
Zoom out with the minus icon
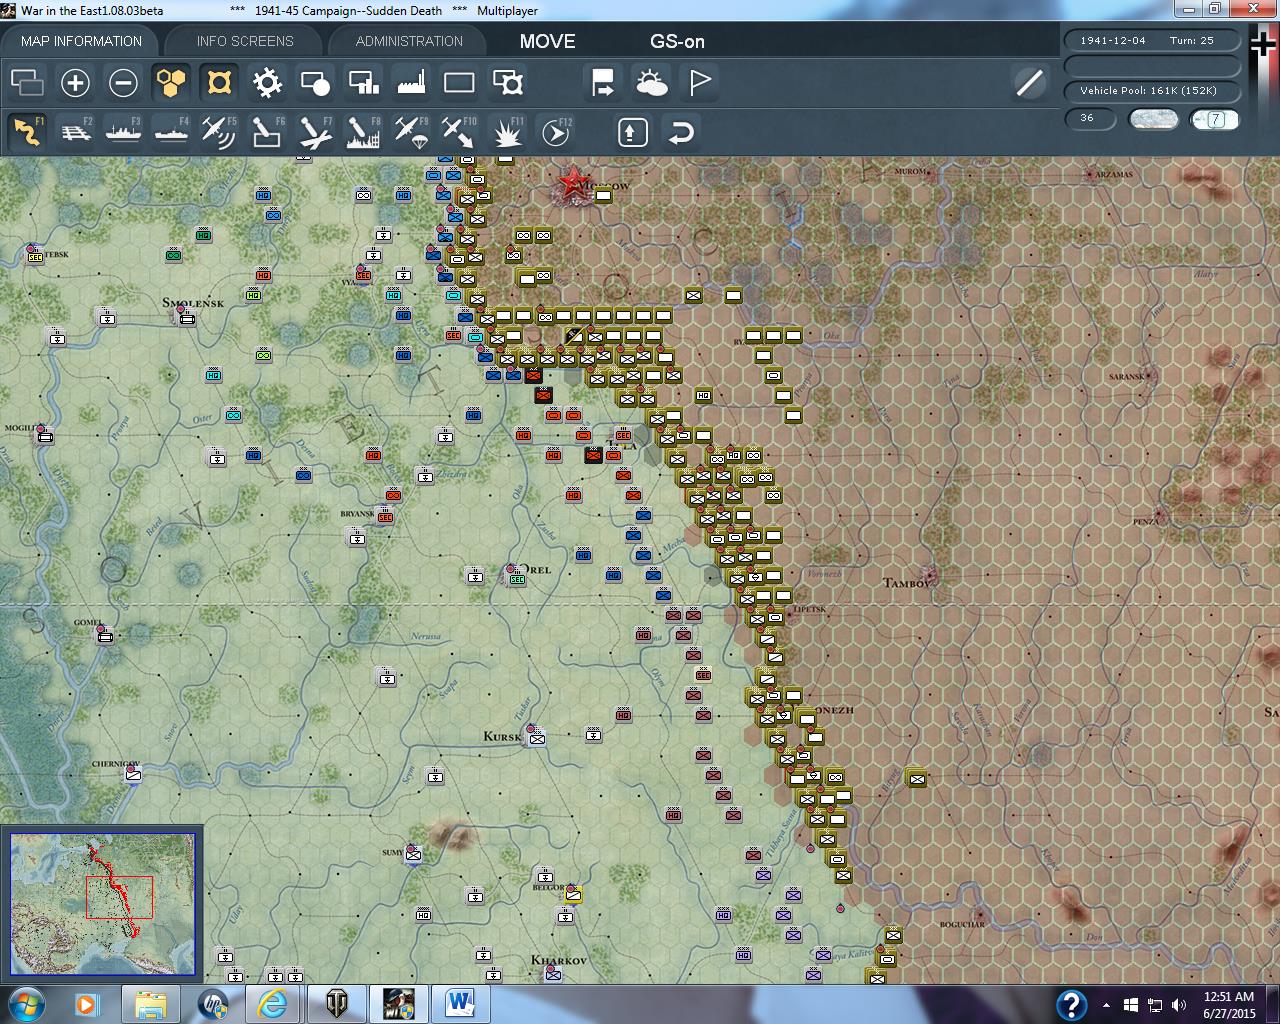(x=123, y=83)
